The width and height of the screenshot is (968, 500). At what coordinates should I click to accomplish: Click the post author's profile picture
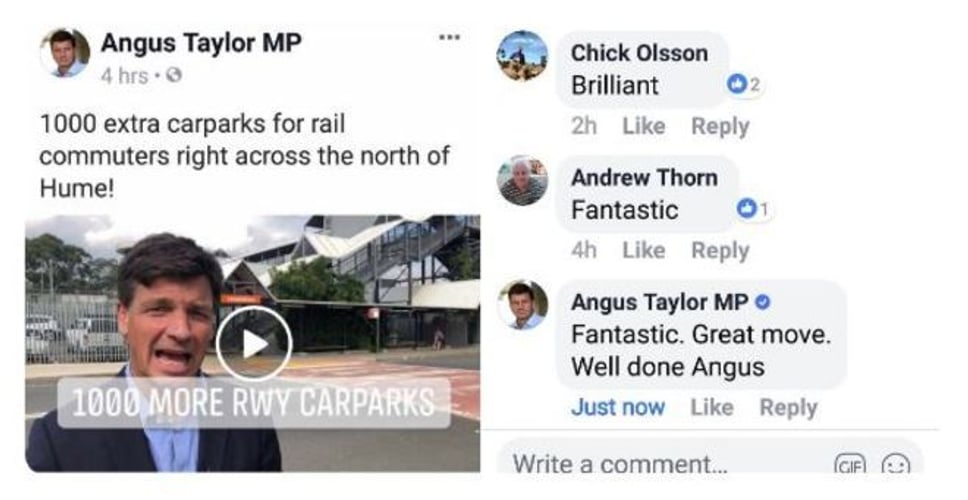(x=64, y=54)
